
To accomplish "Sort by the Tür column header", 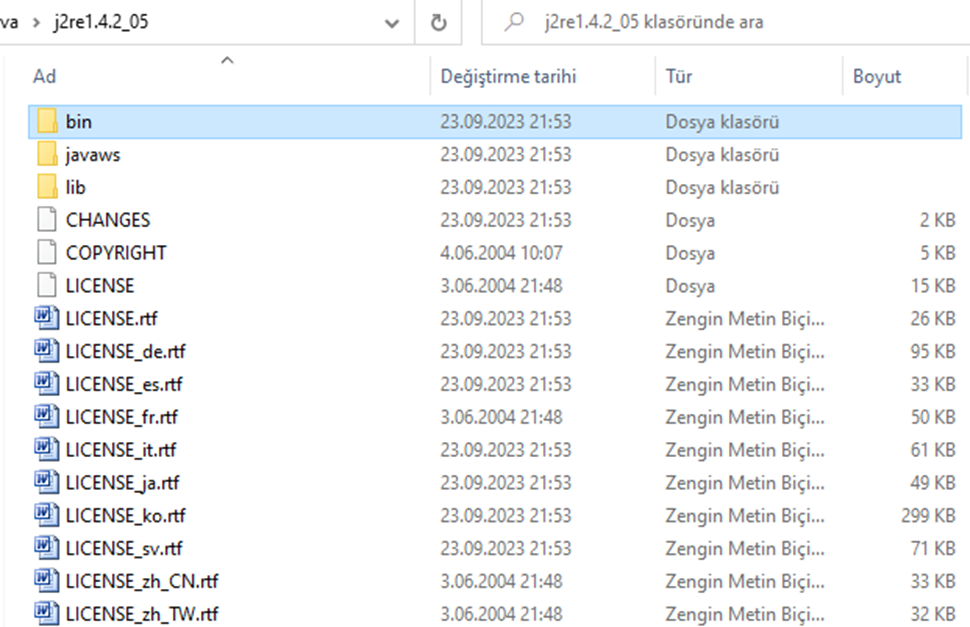I will coord(679,76).
